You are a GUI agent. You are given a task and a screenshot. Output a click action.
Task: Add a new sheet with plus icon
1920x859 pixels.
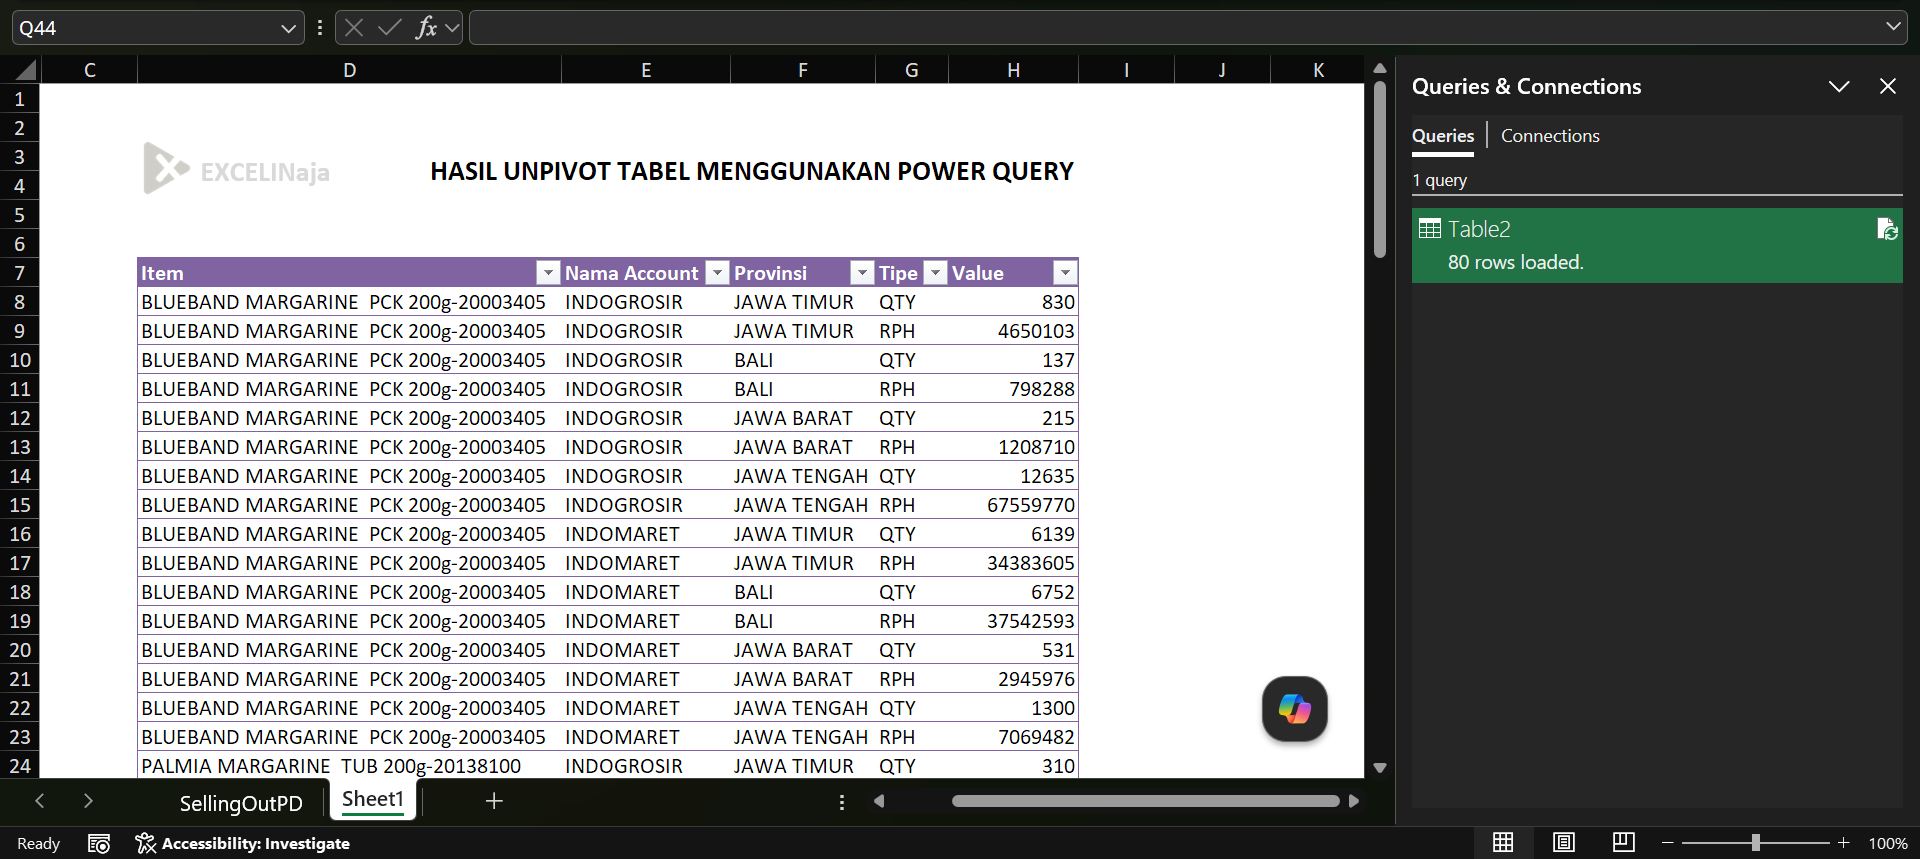(494, 801)
